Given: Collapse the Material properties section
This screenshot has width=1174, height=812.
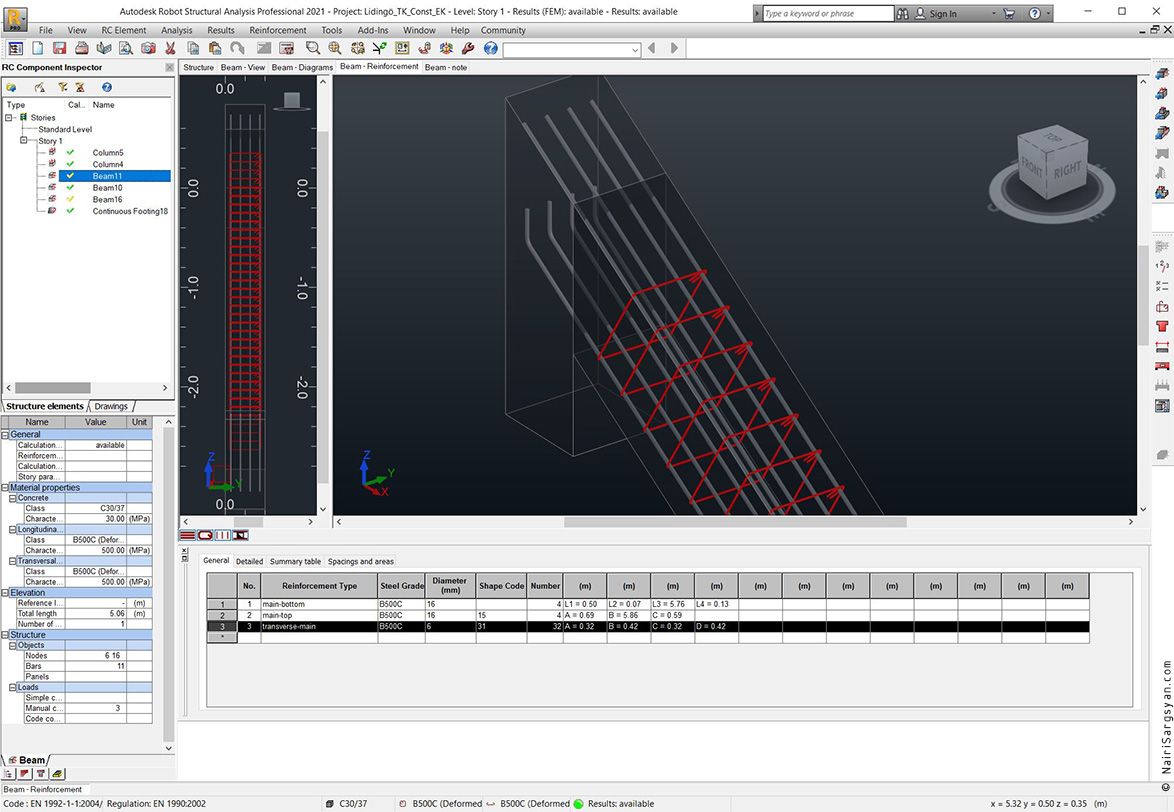Looking at the screenshot, I should 5,487.
